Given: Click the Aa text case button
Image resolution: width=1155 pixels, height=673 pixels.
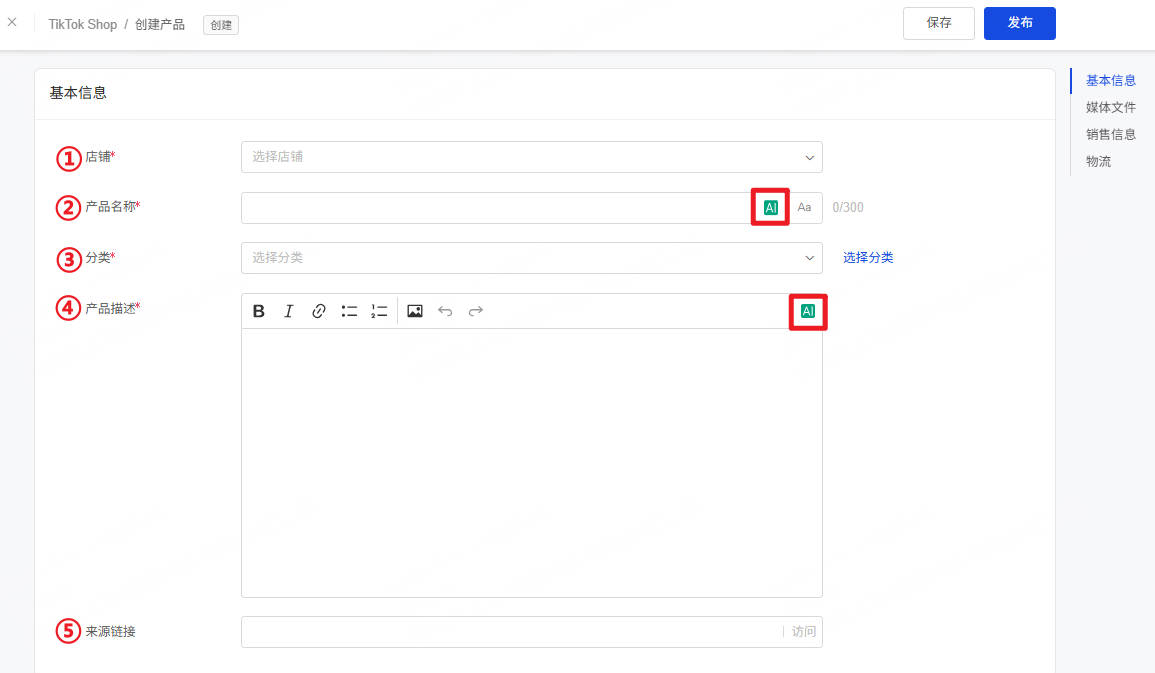Looking at the screenshot, I should [x=804, y=208].
